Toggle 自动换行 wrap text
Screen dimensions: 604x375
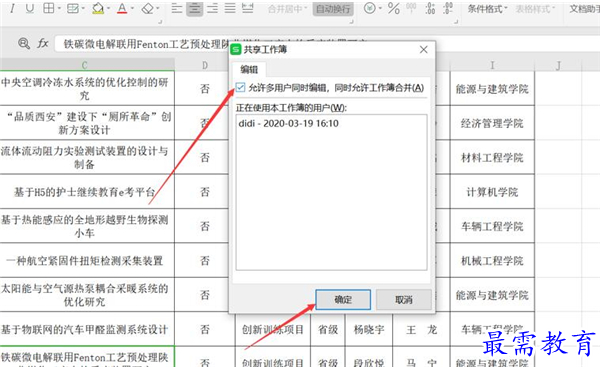coord(334,8)
